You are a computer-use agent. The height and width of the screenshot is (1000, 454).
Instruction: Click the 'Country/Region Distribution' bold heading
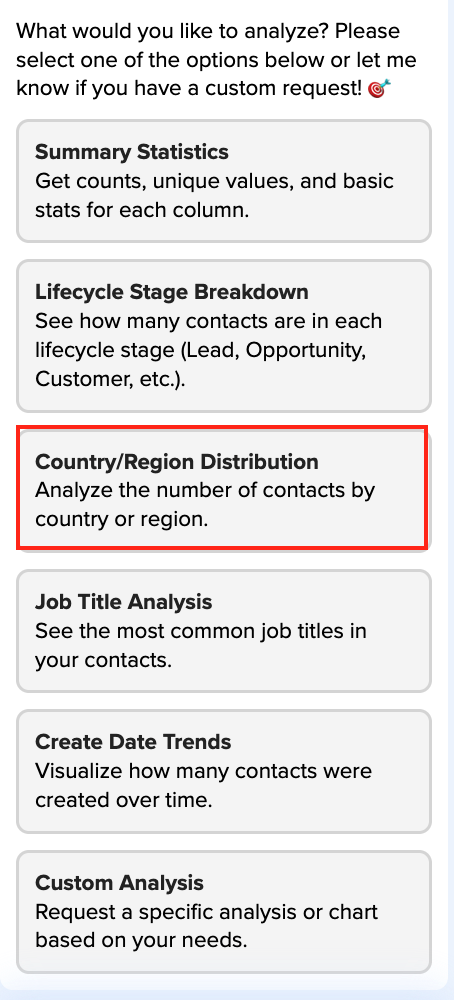pos(177,461)
